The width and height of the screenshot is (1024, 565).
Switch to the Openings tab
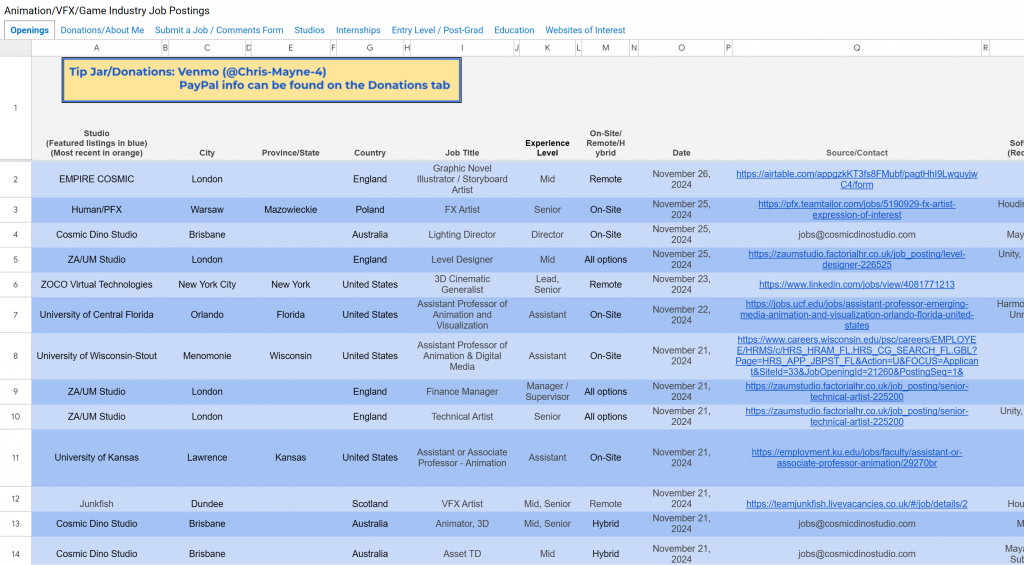29,30
